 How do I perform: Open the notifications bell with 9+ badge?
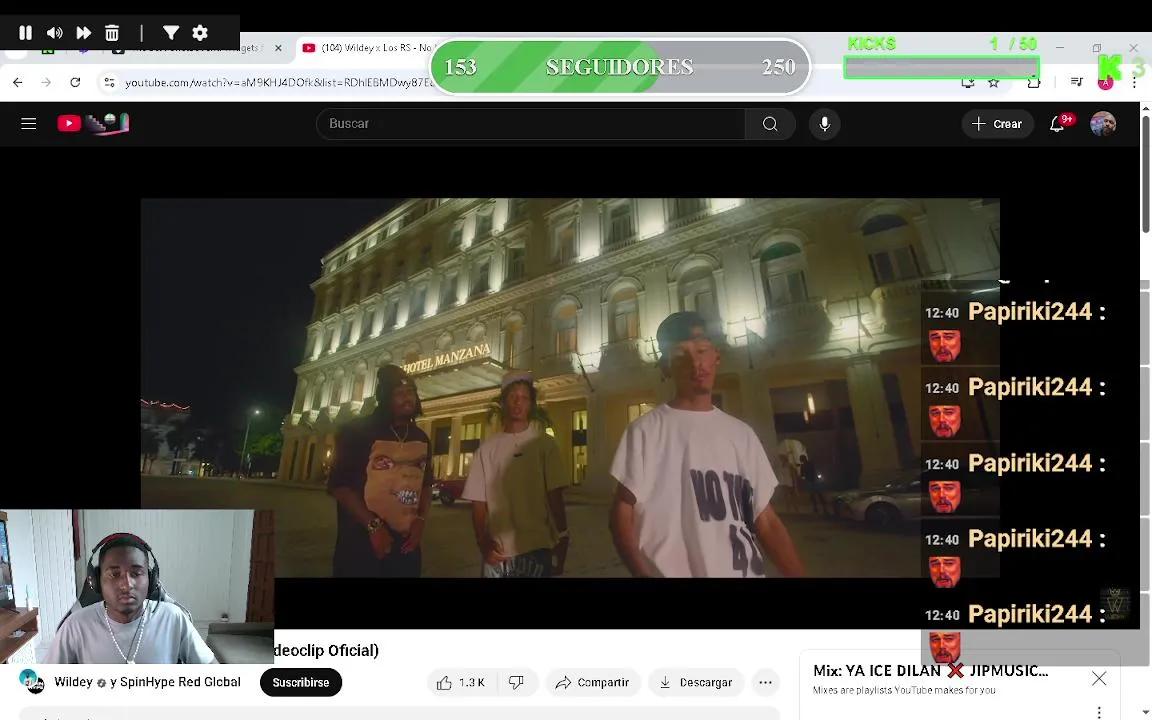[x=1057, y=123]
